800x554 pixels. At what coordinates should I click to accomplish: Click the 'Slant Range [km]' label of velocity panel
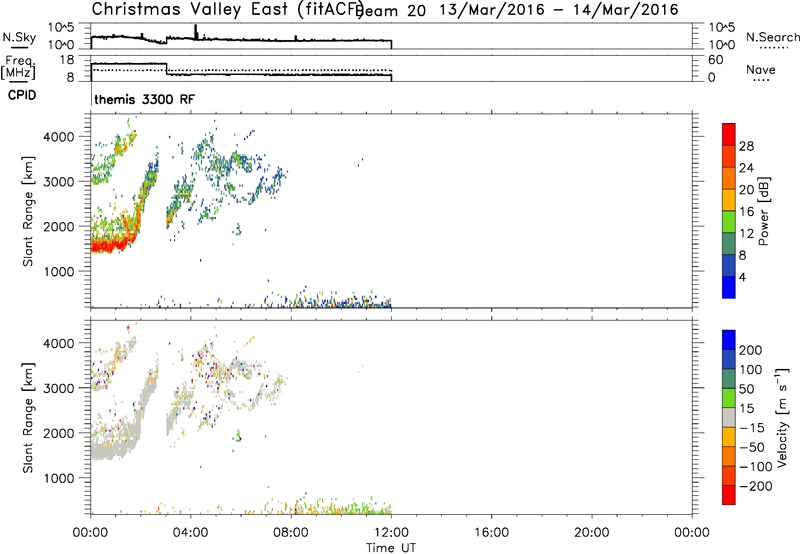[x=28, y=417]
